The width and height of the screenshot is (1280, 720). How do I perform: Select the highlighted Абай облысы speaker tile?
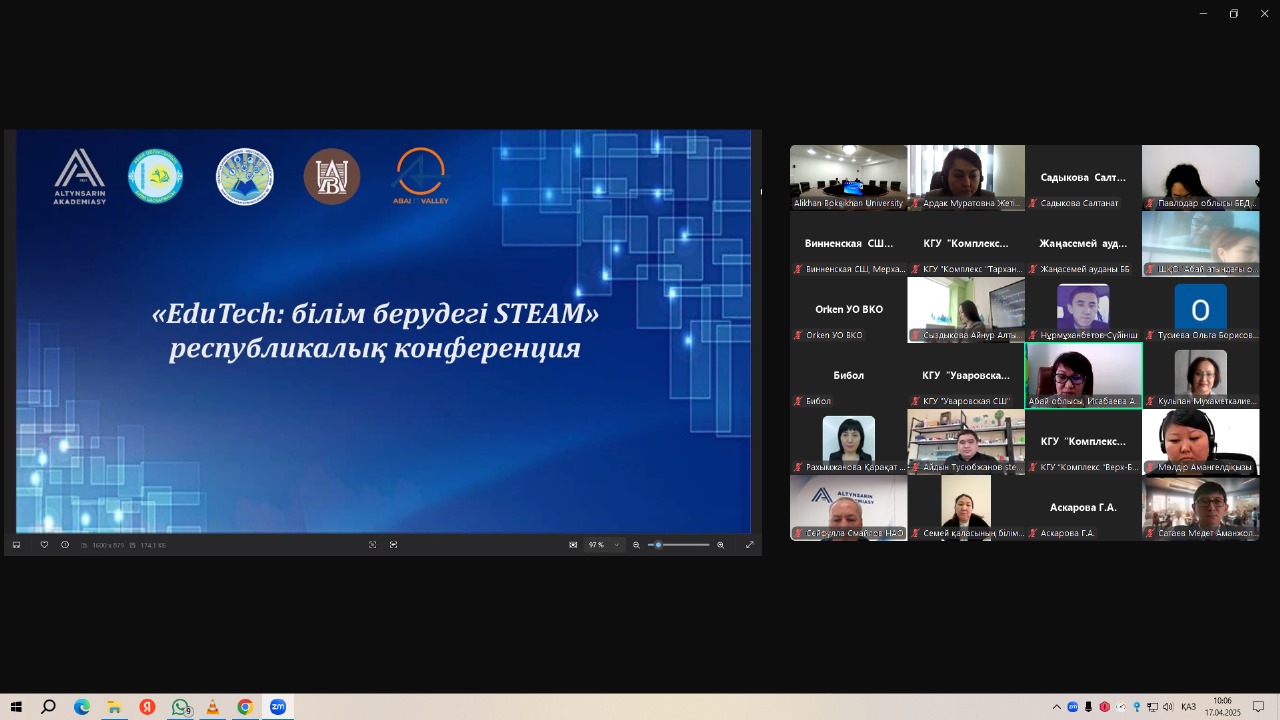1083,375
